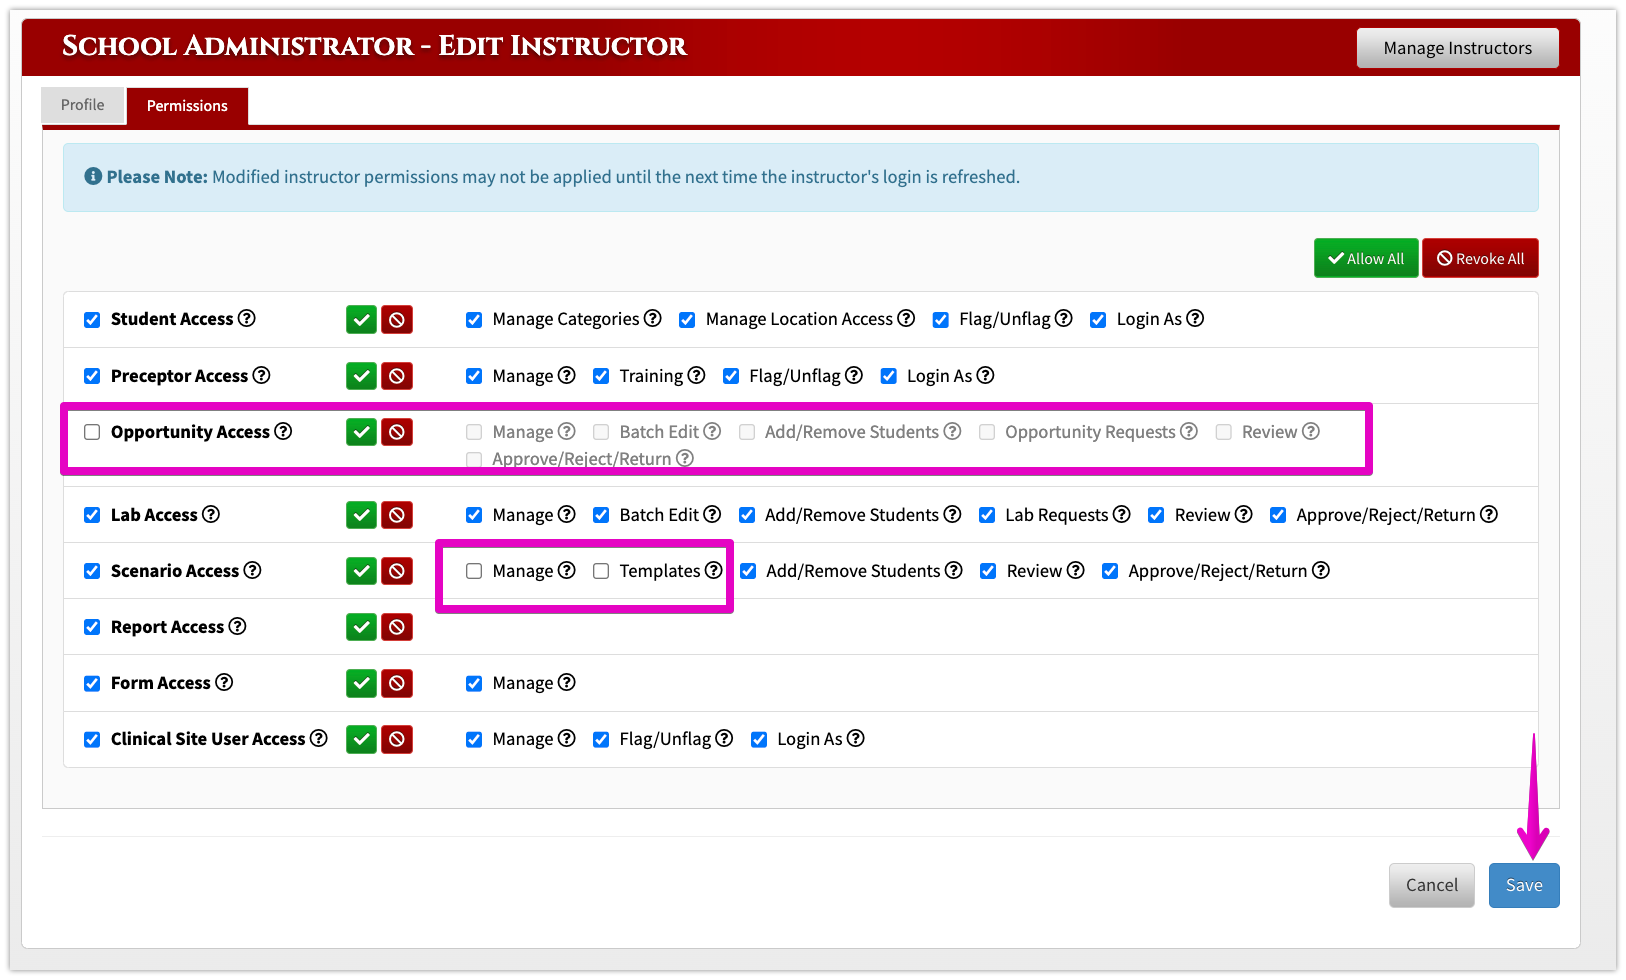Image resolution: width=1626 pixels, height=980 pixels.
Task: Switch to the Profile tab
Action: point(83,104)
